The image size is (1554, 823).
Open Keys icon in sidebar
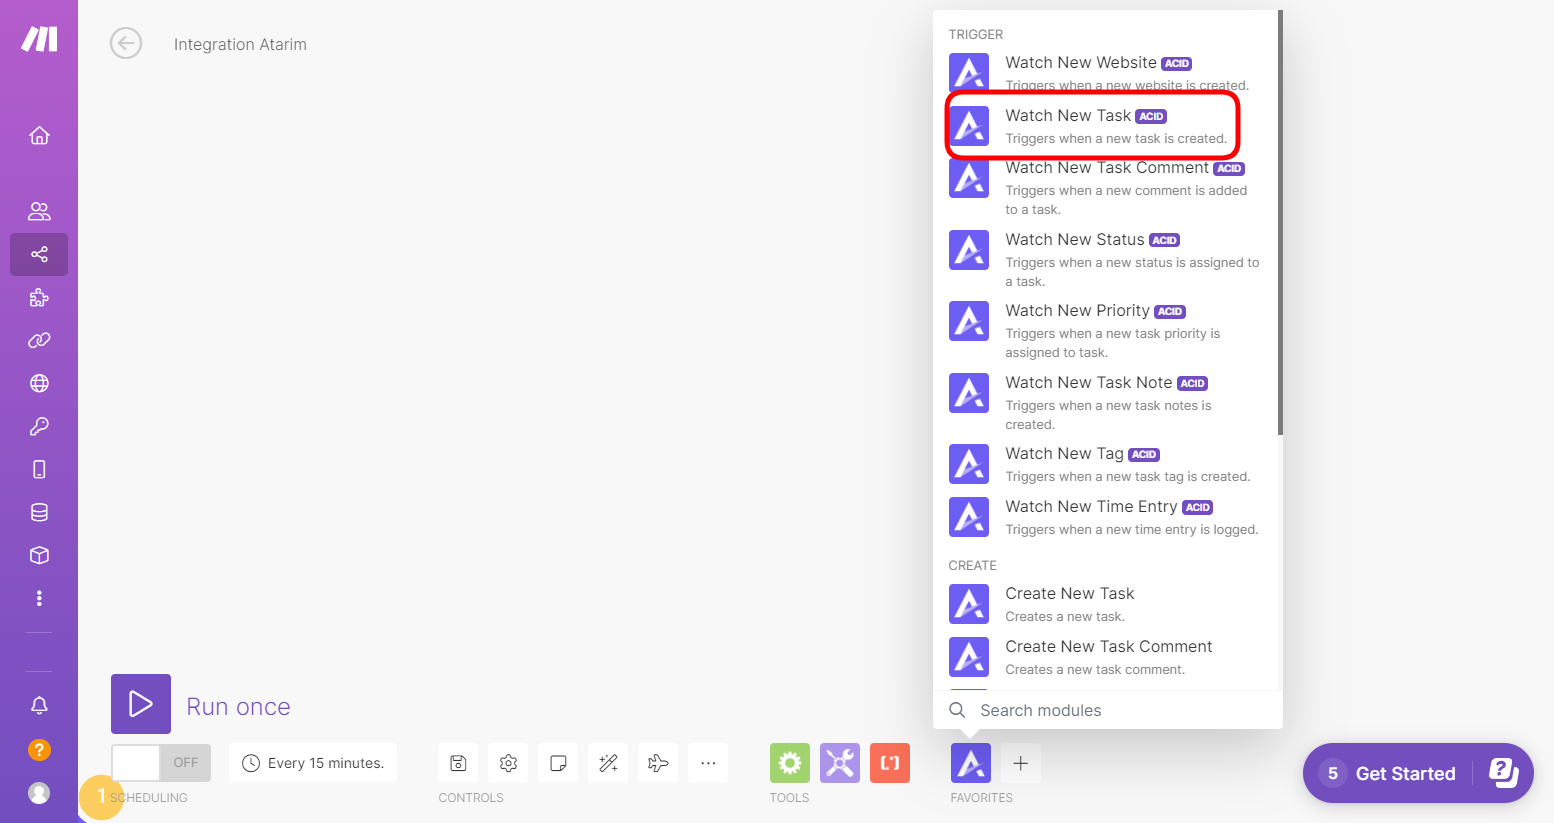[x=39, y=426]
